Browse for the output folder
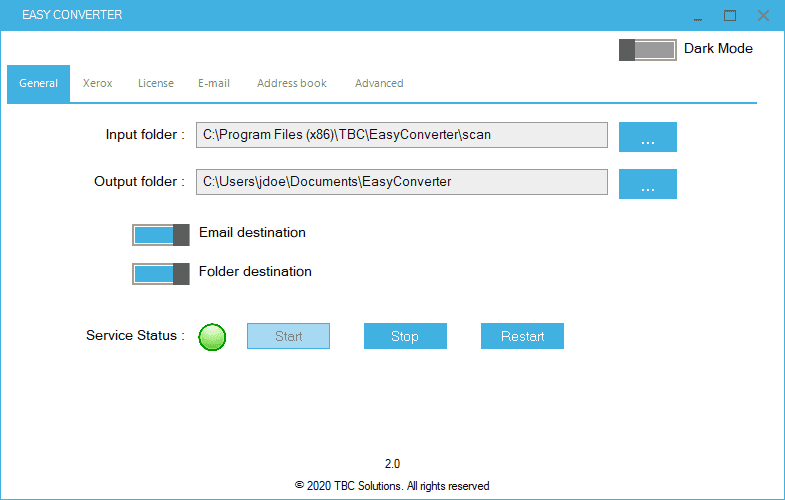The width and height of the screenshot is (785, 500). [x=647, y=184]
